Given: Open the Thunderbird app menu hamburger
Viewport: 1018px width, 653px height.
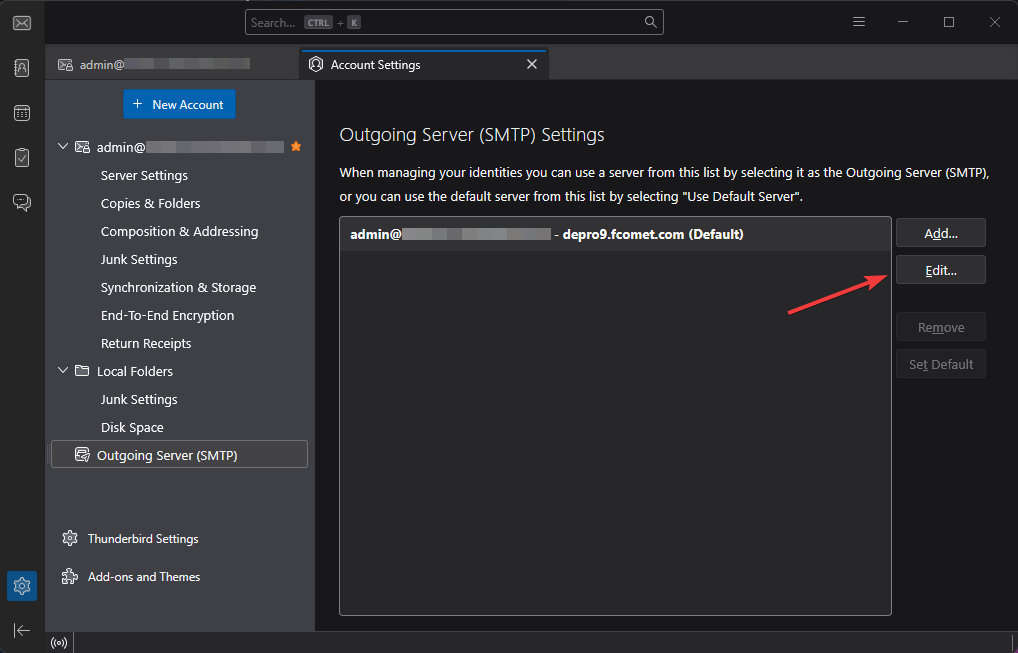Looking at the screenshot, I should point(859,22).
